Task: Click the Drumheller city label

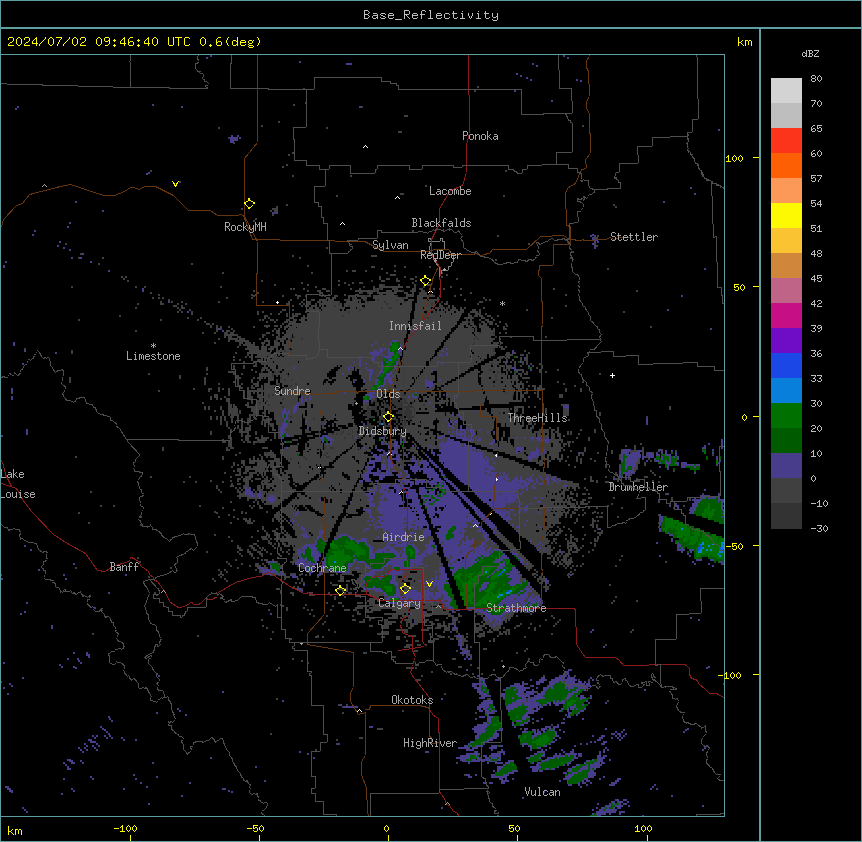Action: pyautogui.click(x=638, y=487)
